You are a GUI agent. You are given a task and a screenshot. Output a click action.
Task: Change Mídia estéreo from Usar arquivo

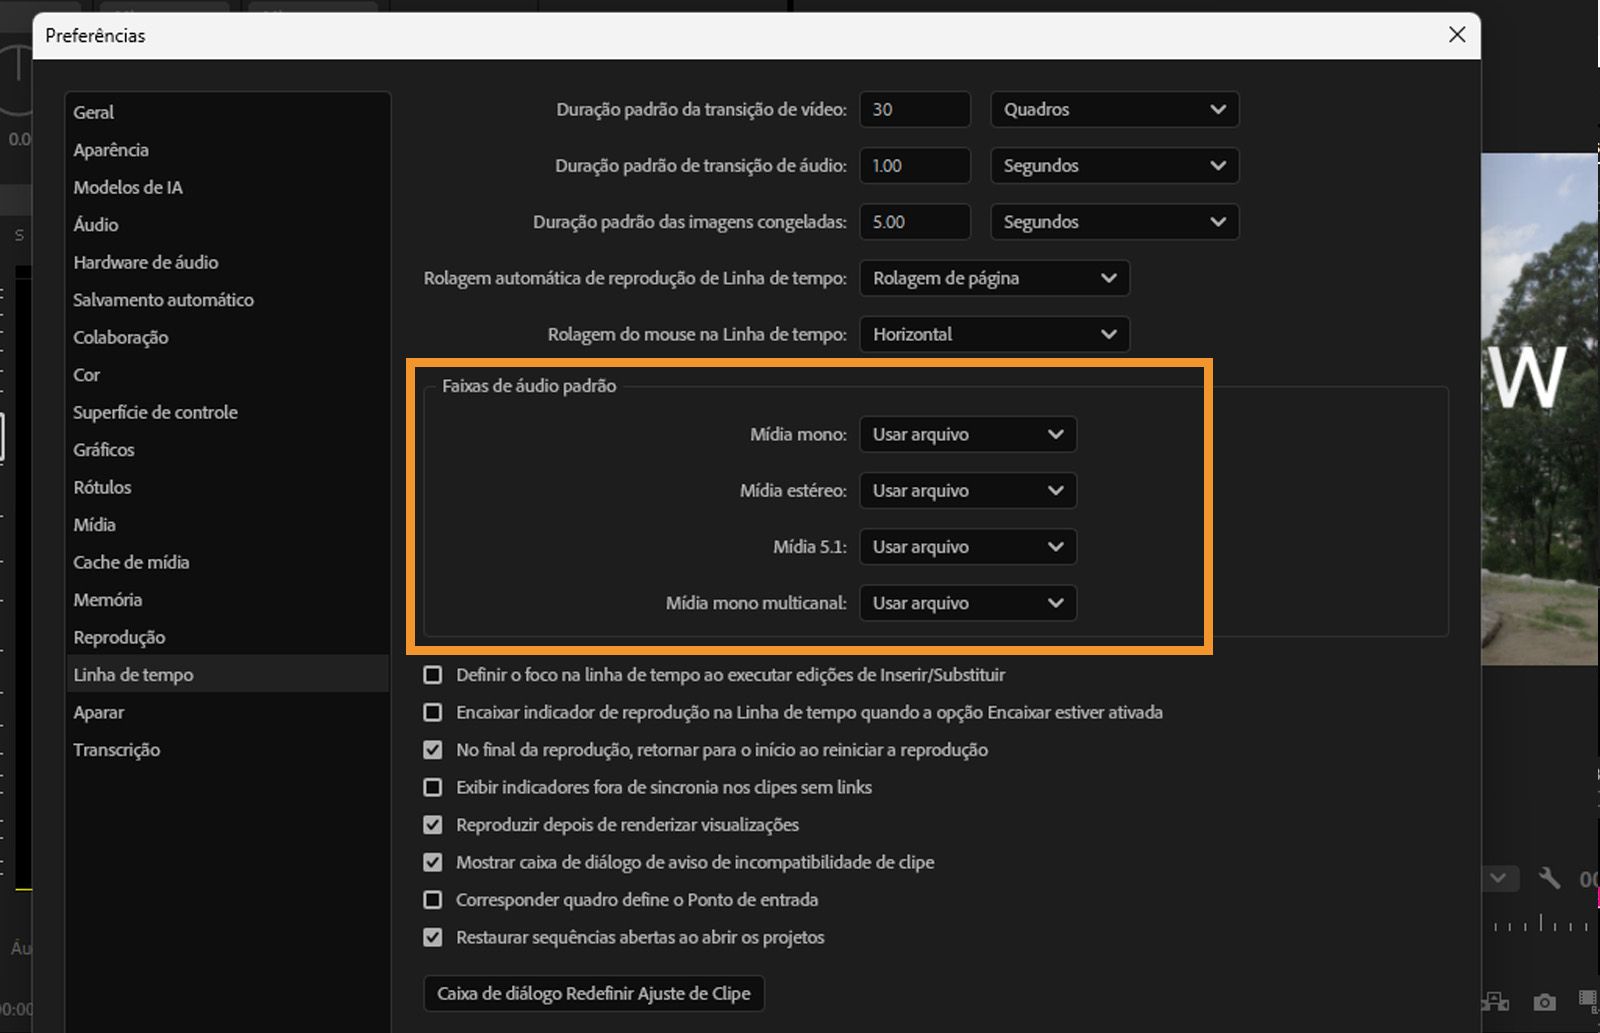(966, 490)
